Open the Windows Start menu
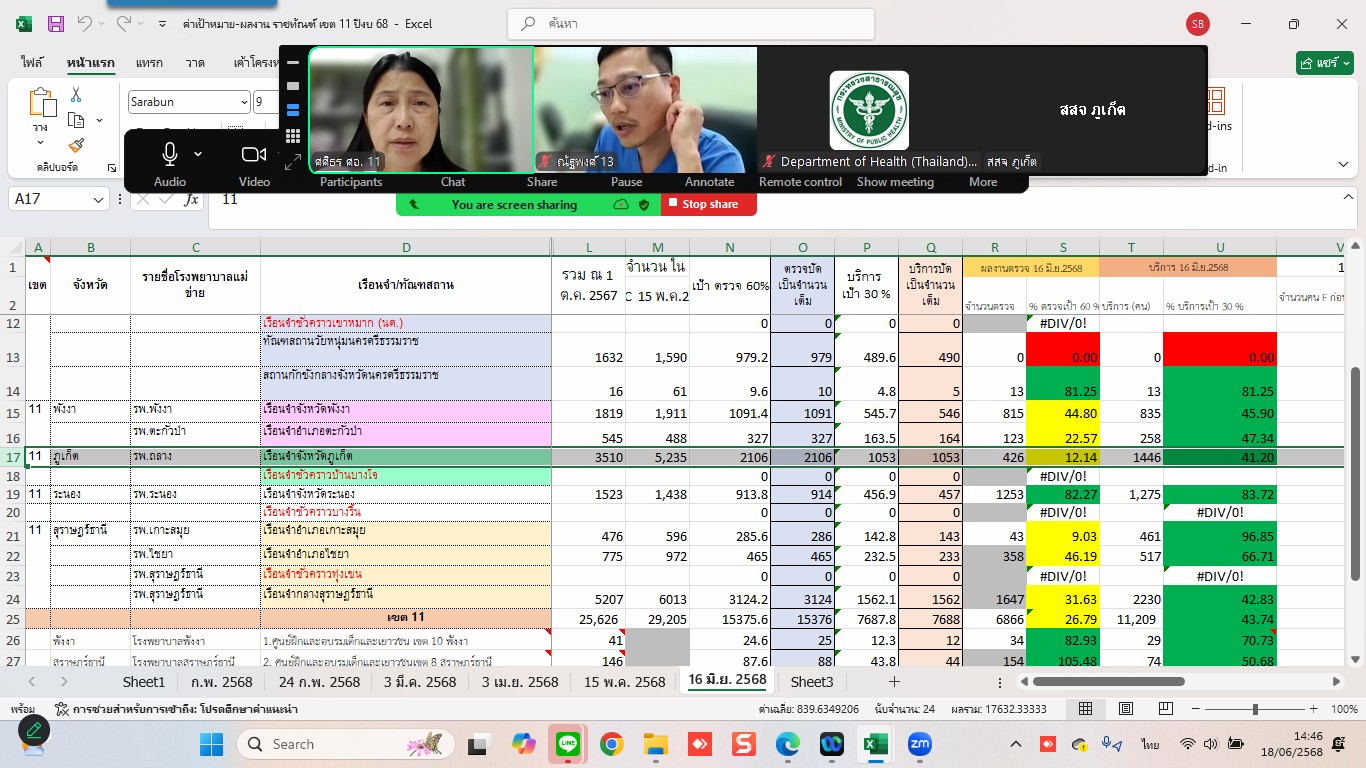 (x=211, y=744)
